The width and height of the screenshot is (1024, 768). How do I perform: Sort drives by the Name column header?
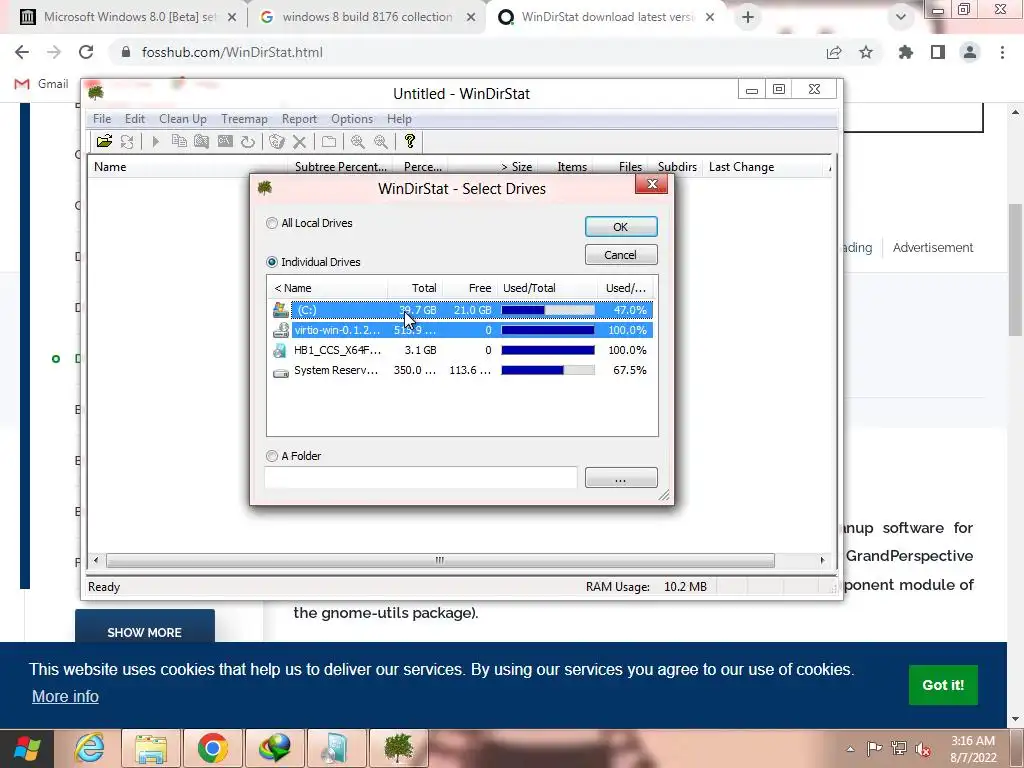(327, 288)
